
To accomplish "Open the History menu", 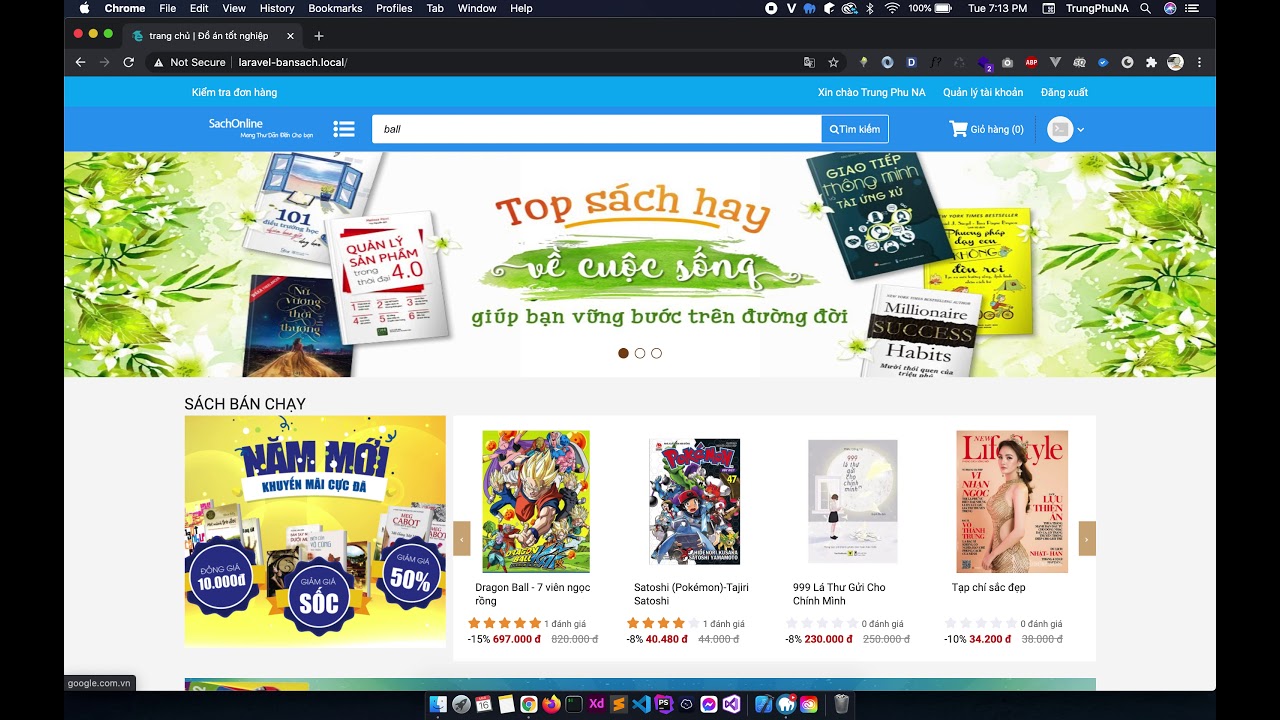I will (277, 8).
